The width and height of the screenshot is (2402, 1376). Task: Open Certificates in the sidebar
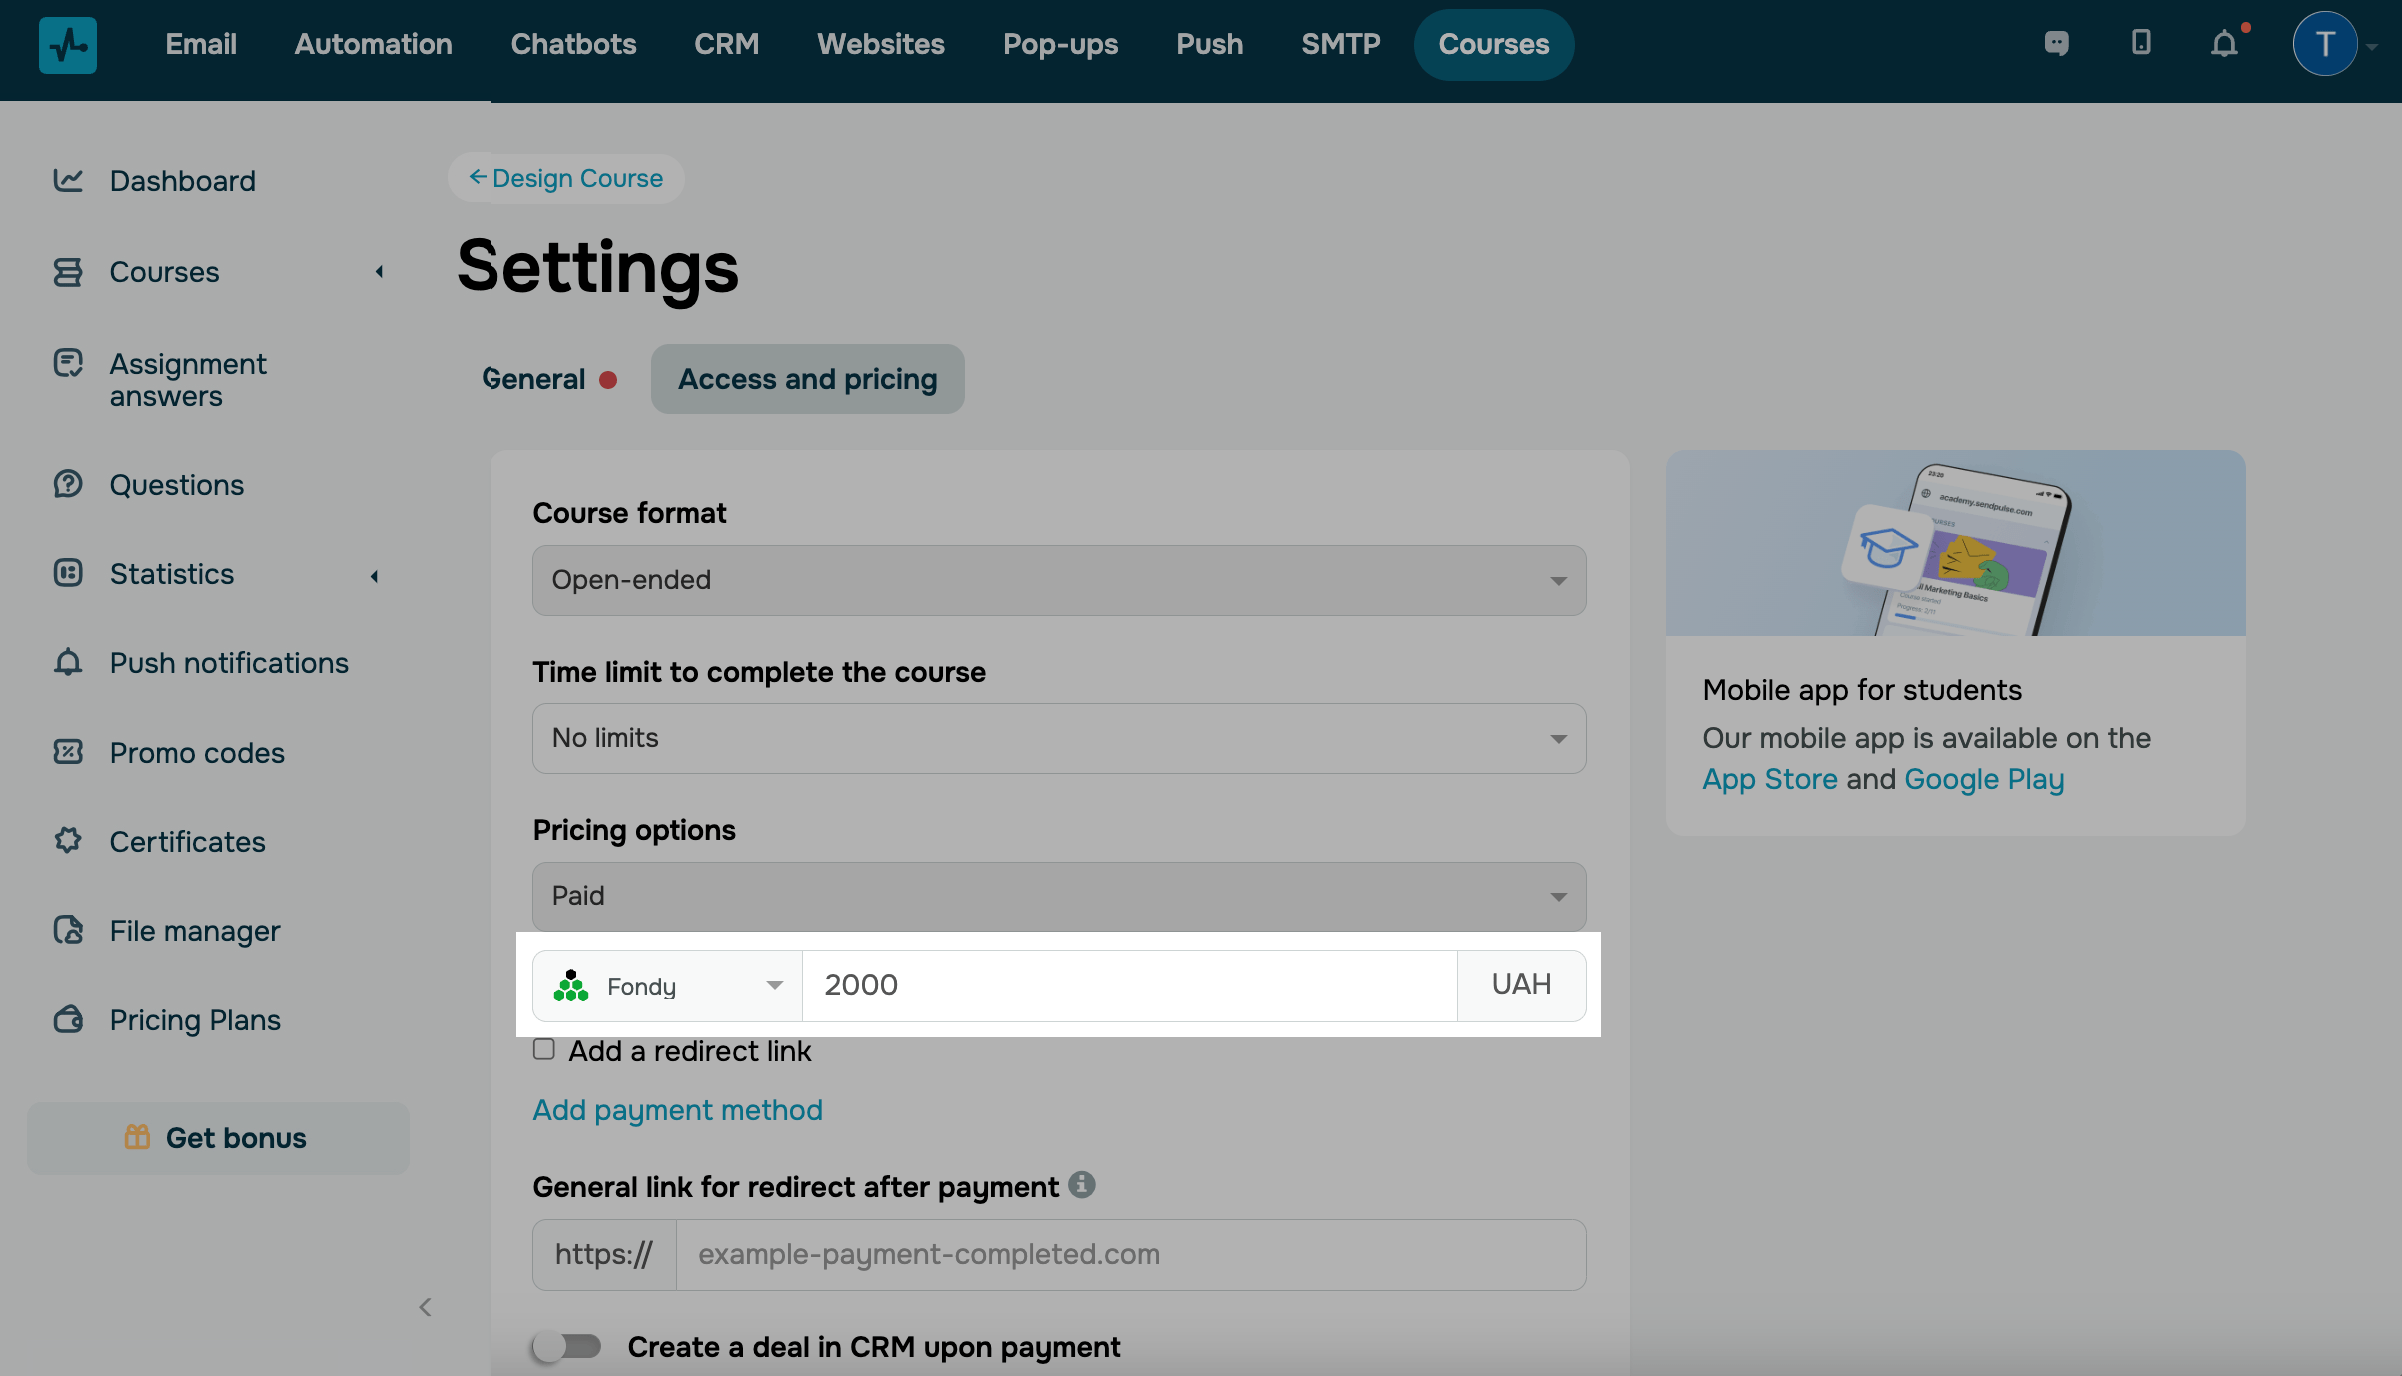pos(187,841)
